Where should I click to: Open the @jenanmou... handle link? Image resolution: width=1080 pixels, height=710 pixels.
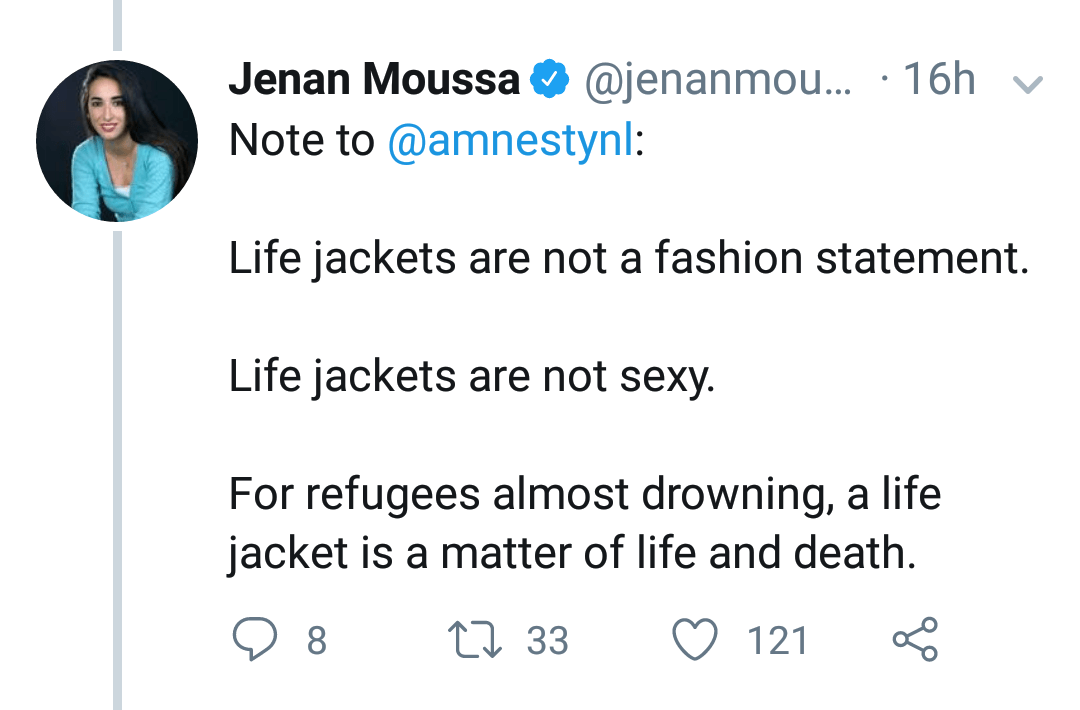pos(717,80)
